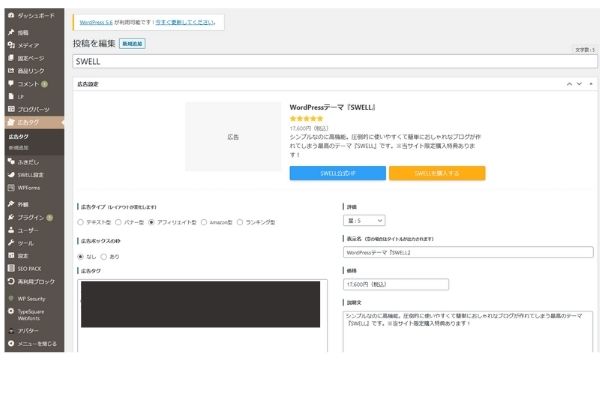Click the orange SWELL purchase button
600x400 pixels.
click(437, 173)
